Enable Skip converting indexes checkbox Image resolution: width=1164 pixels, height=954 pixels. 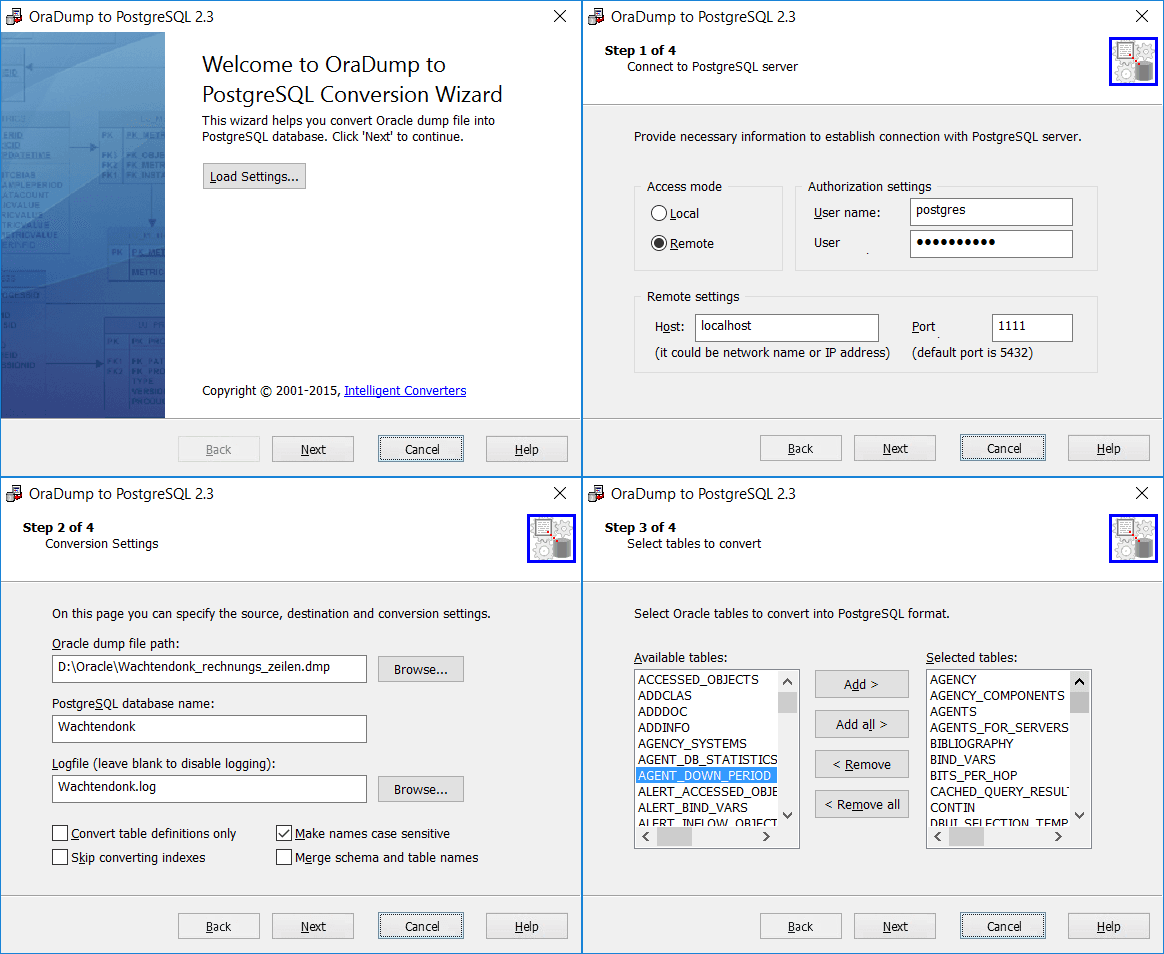[x=60, y=857]
